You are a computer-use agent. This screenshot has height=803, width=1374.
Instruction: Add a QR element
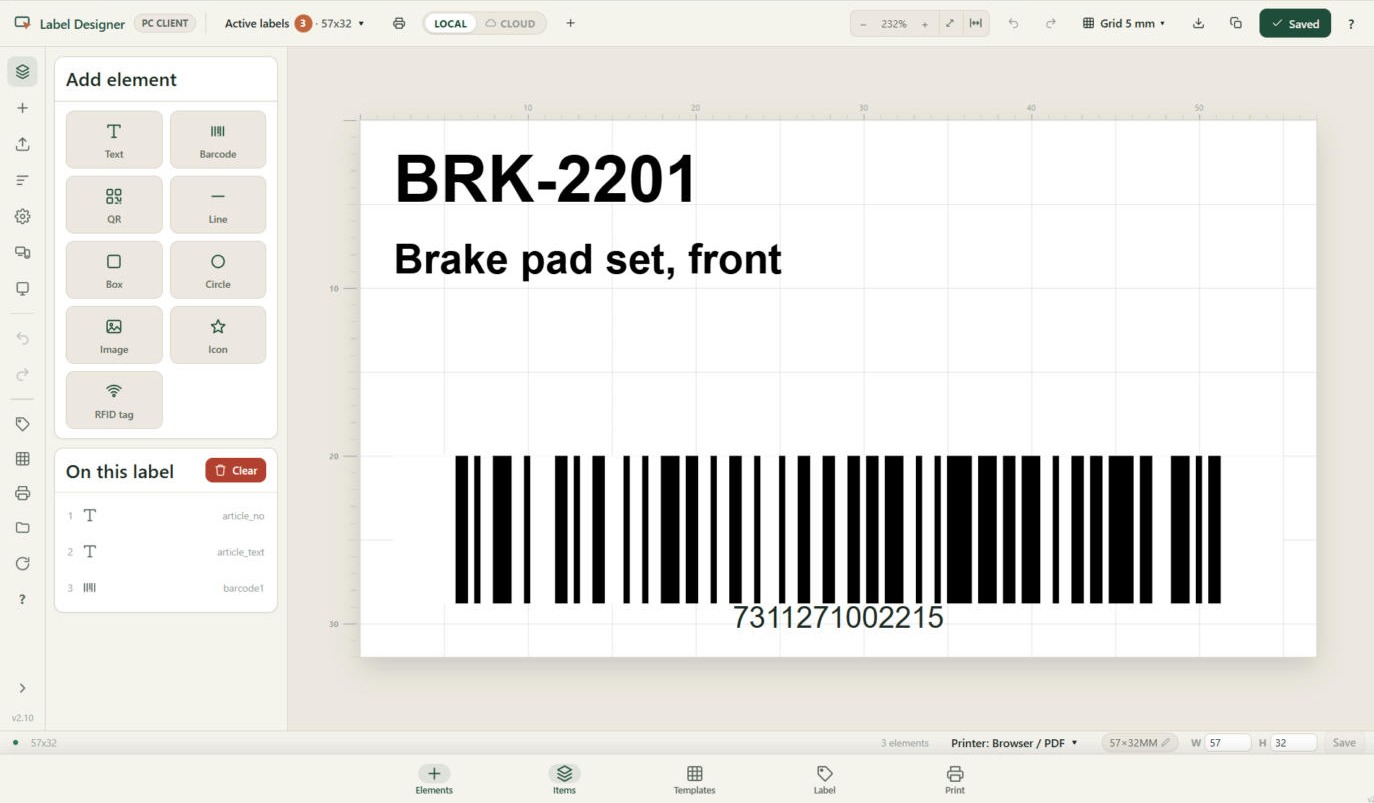[114, 205]
